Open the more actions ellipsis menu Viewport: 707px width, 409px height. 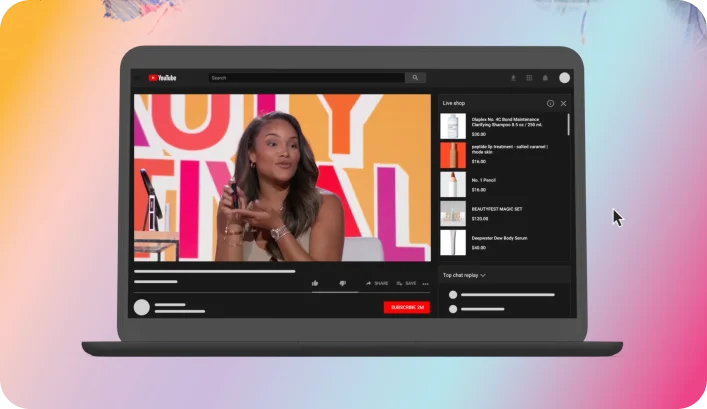pos(425,284)
